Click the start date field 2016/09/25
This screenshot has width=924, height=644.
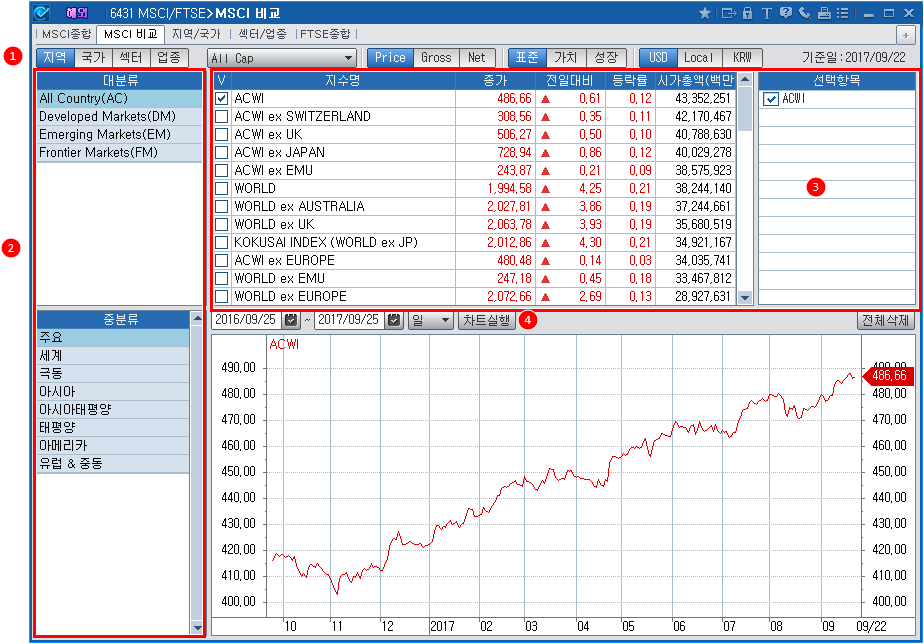pyautogui.click(x=247, y=320)
